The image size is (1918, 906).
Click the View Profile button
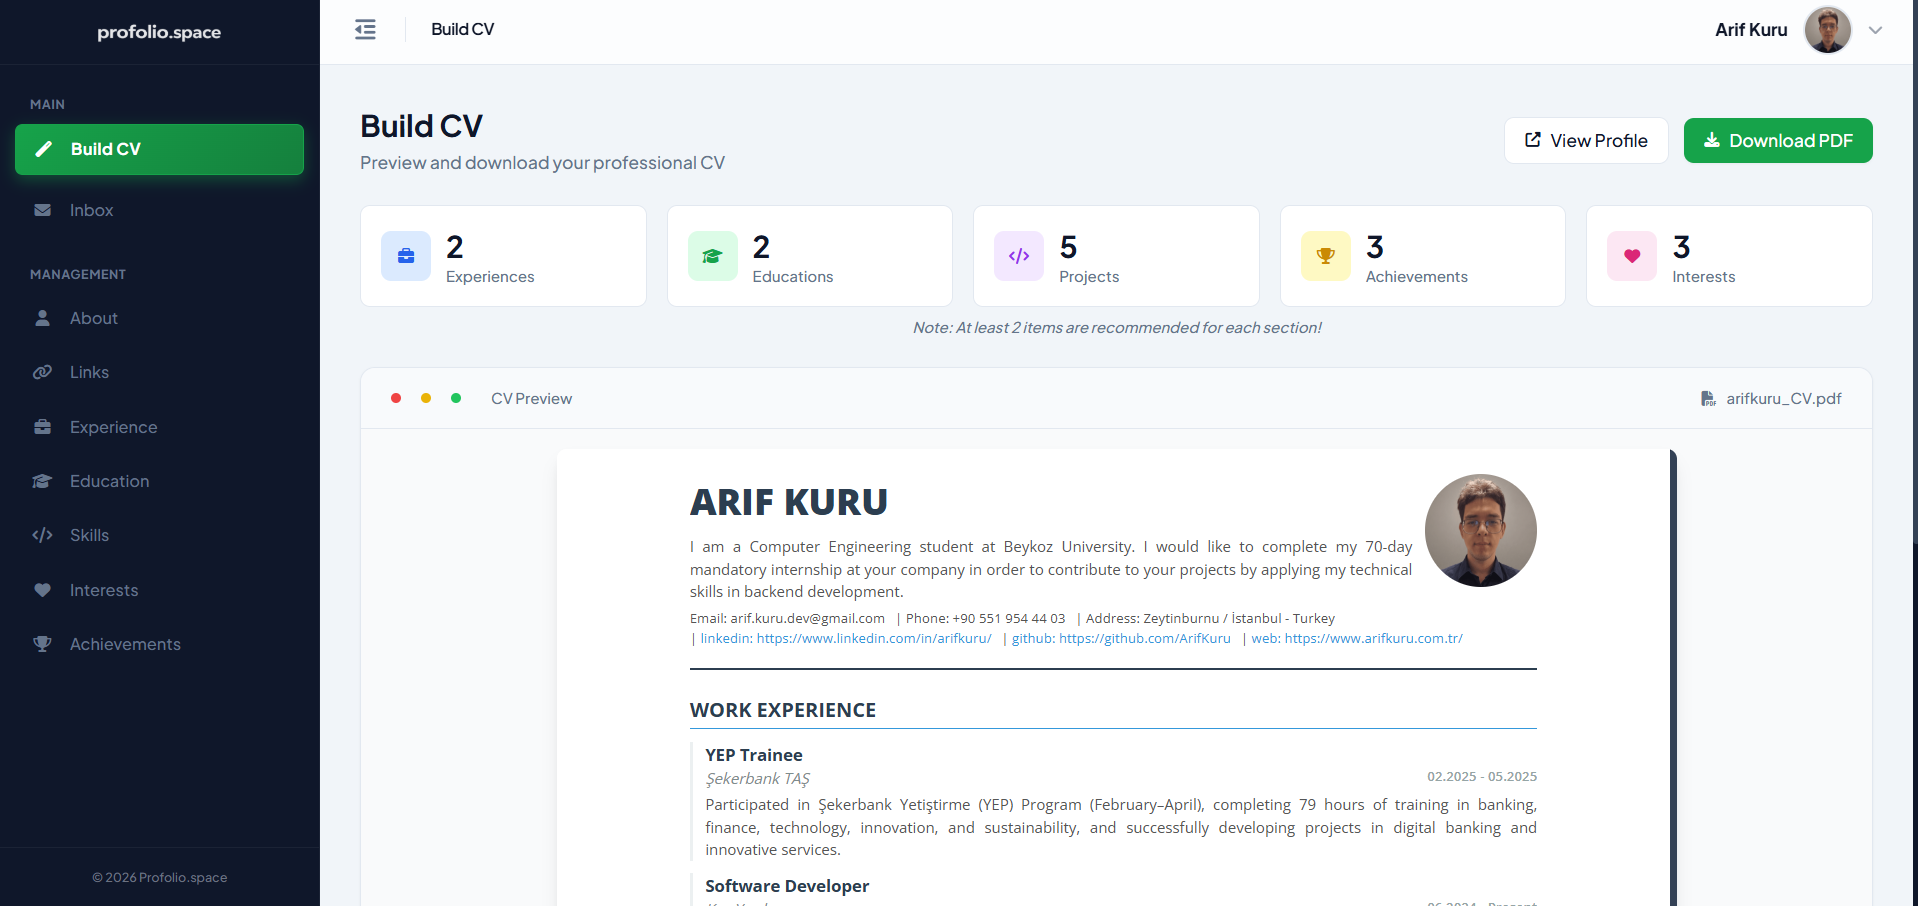coord(1586,140)
